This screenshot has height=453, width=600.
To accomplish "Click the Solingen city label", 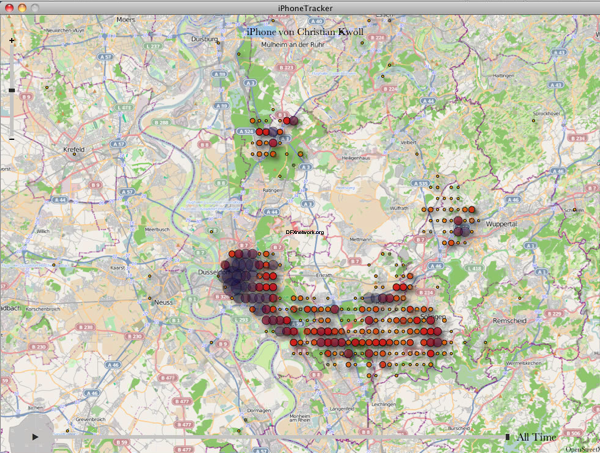I will 433,316.
